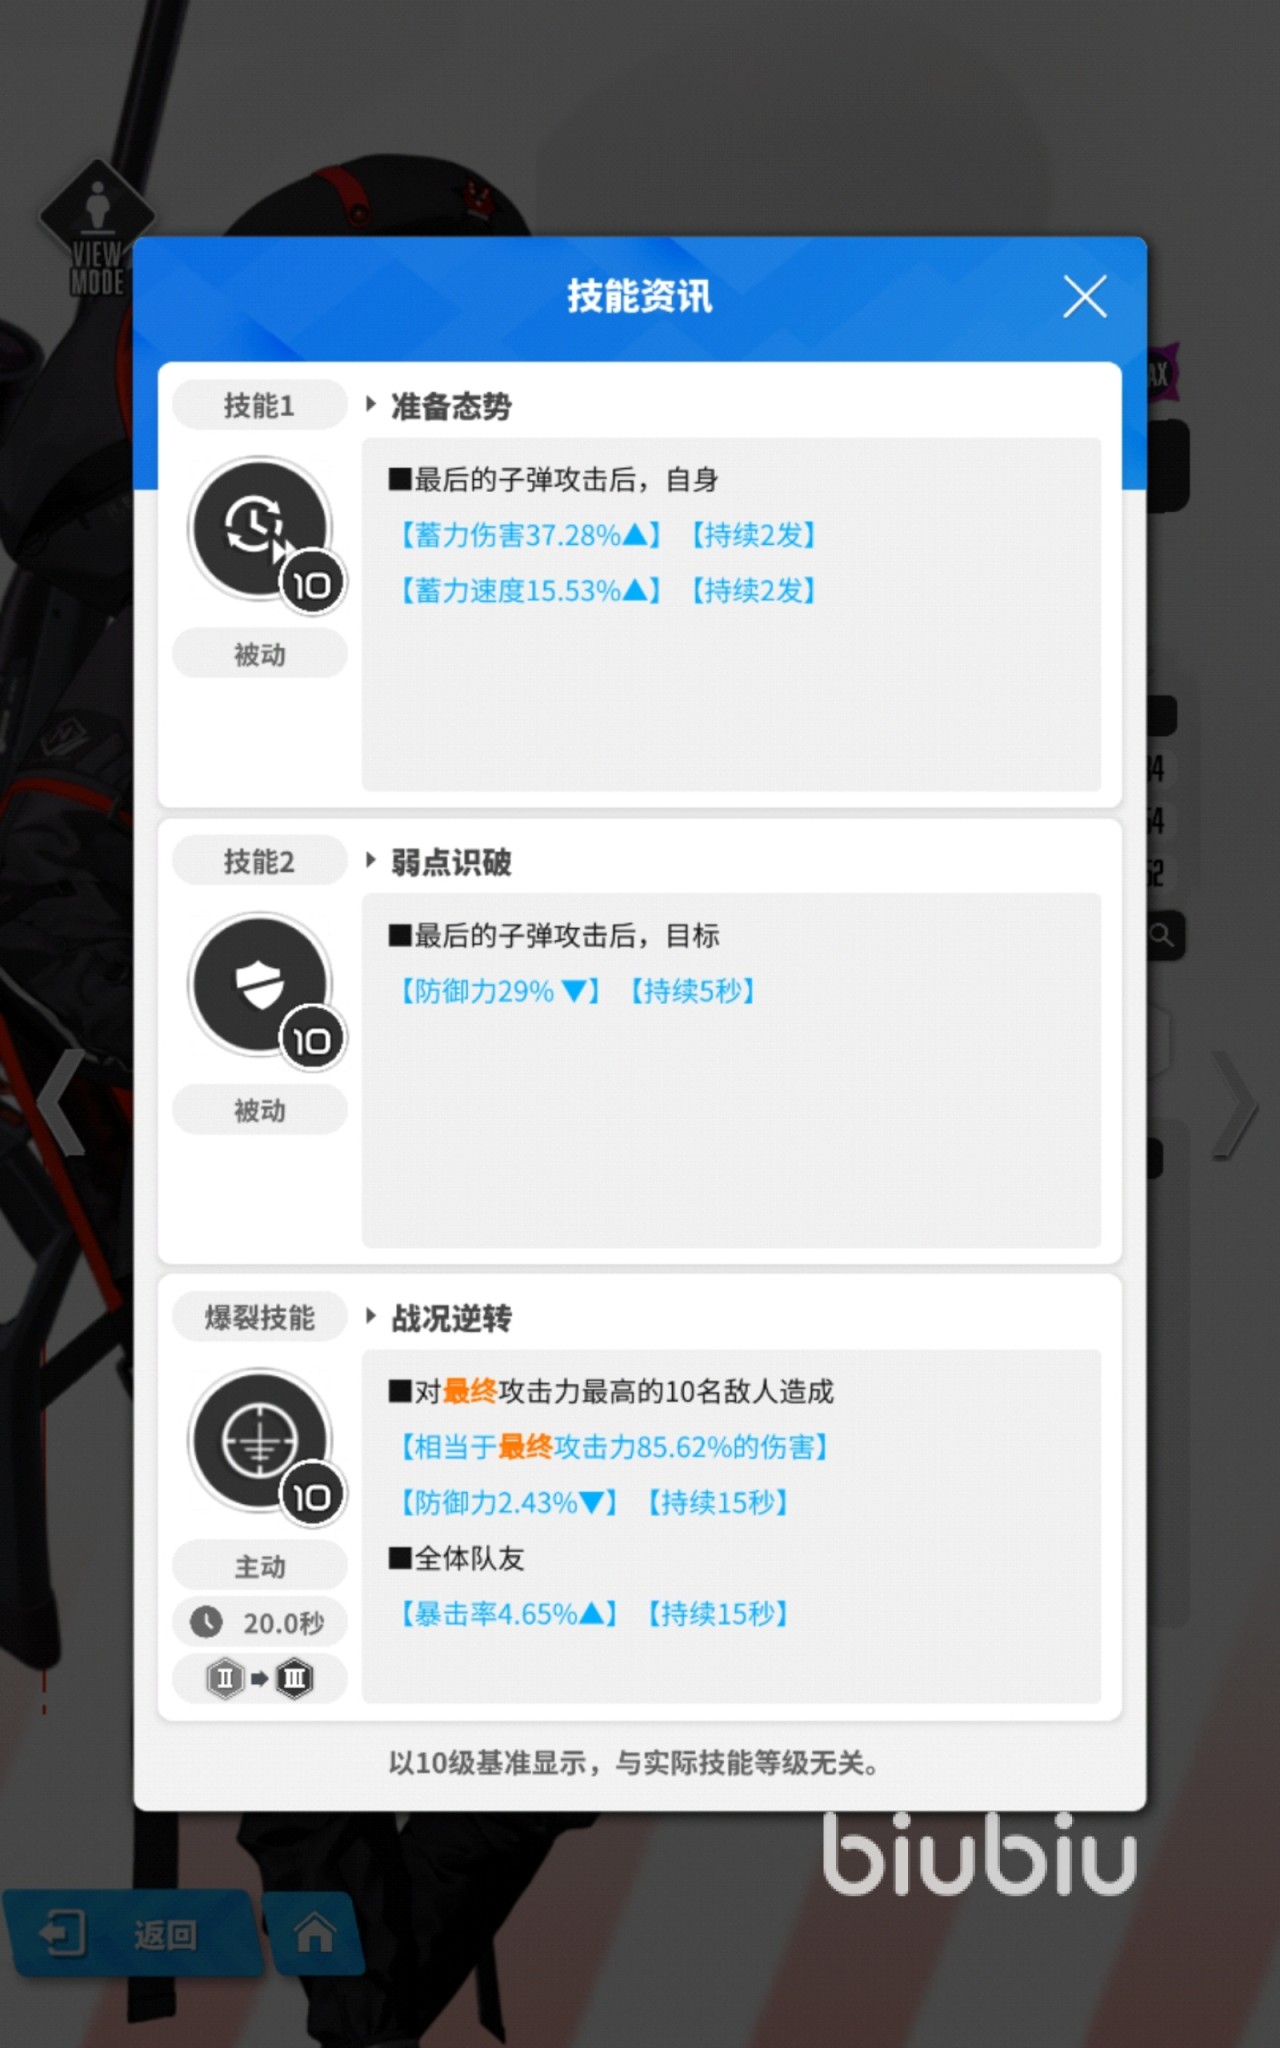This screenshot has width=1280, height=2048.
Task: Show previous character with left arrow
Action: (x=62, y=1104)
